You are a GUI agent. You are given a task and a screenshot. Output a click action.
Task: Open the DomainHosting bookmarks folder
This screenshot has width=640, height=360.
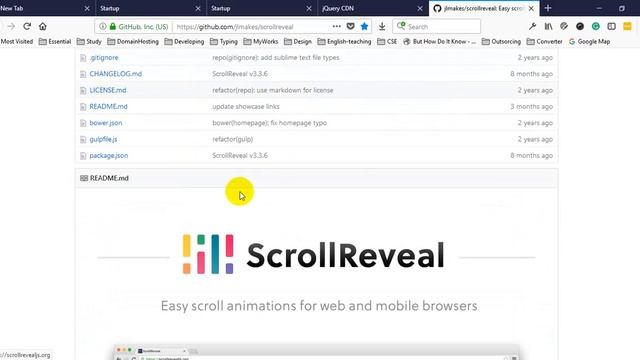(133, 42)
